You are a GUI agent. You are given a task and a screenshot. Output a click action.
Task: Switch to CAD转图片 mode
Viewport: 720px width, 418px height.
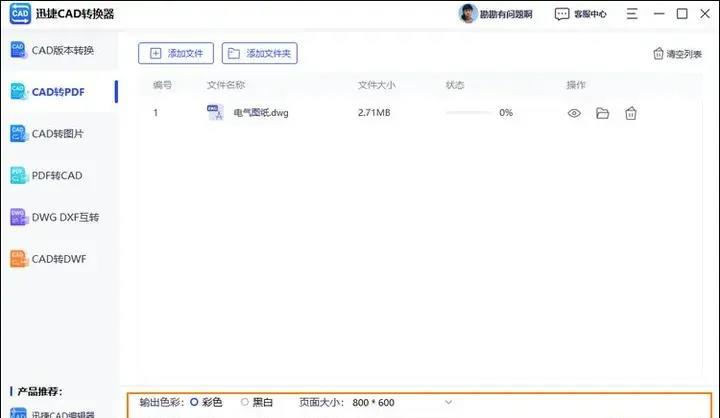coord(59,134)
